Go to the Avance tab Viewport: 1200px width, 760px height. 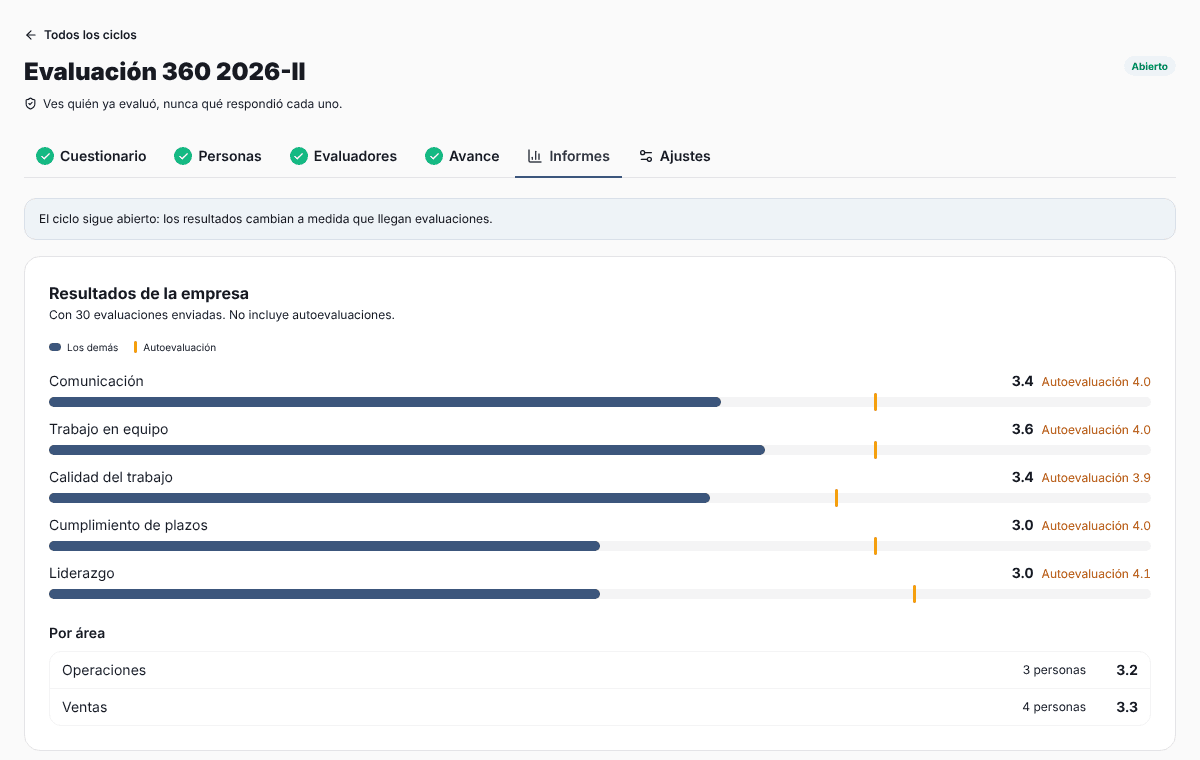(x=462, y=156)
